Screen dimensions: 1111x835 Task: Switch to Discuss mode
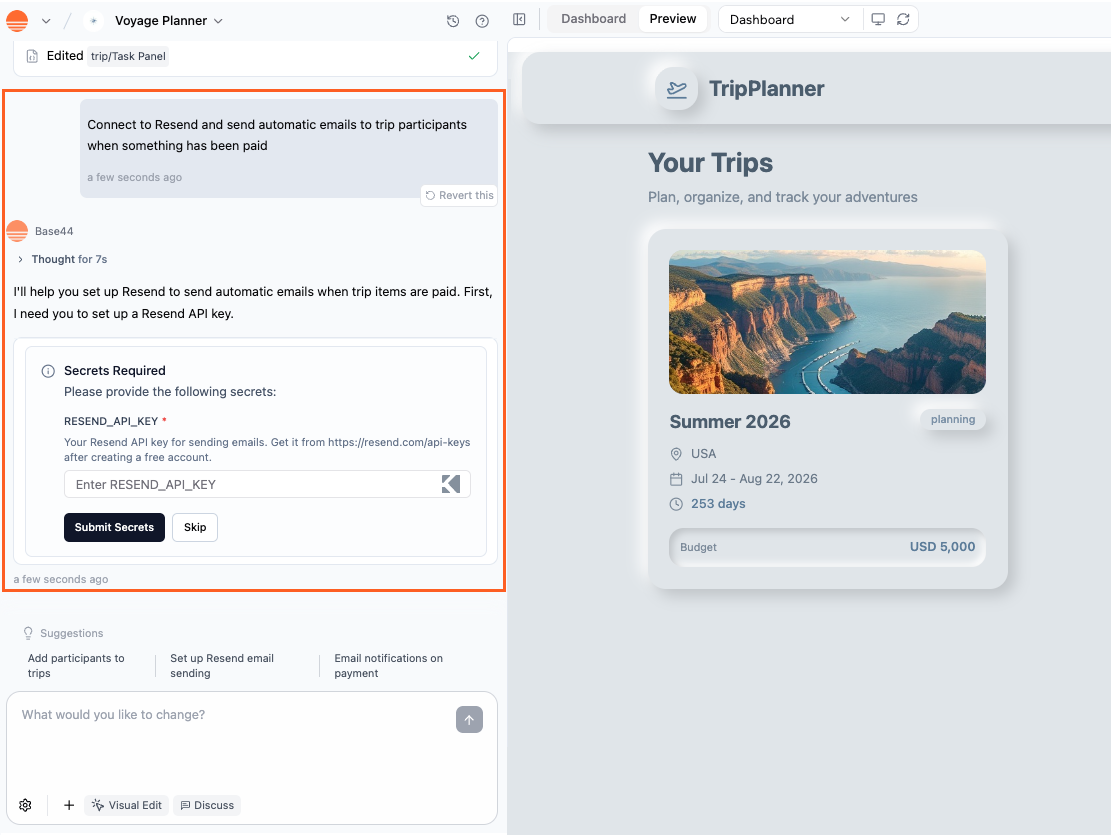pos(207,805)
